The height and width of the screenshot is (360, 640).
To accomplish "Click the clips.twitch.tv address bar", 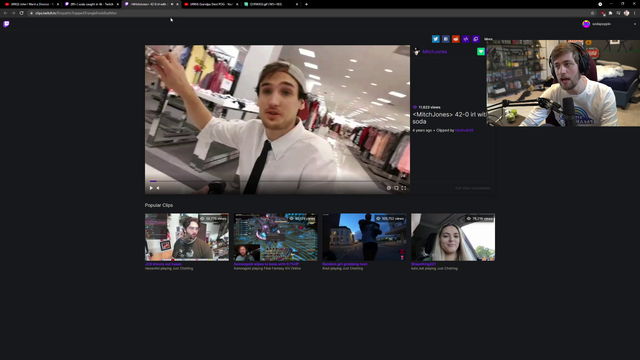I will (x=310, y=13).
